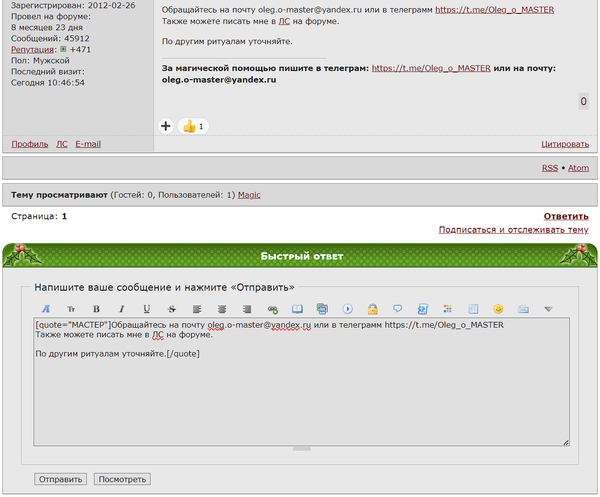Image resolution: width=600 pixels, height=497 pixels.
Task: Click the text Сегодня 10:46:54
Action: click(48, 82)
